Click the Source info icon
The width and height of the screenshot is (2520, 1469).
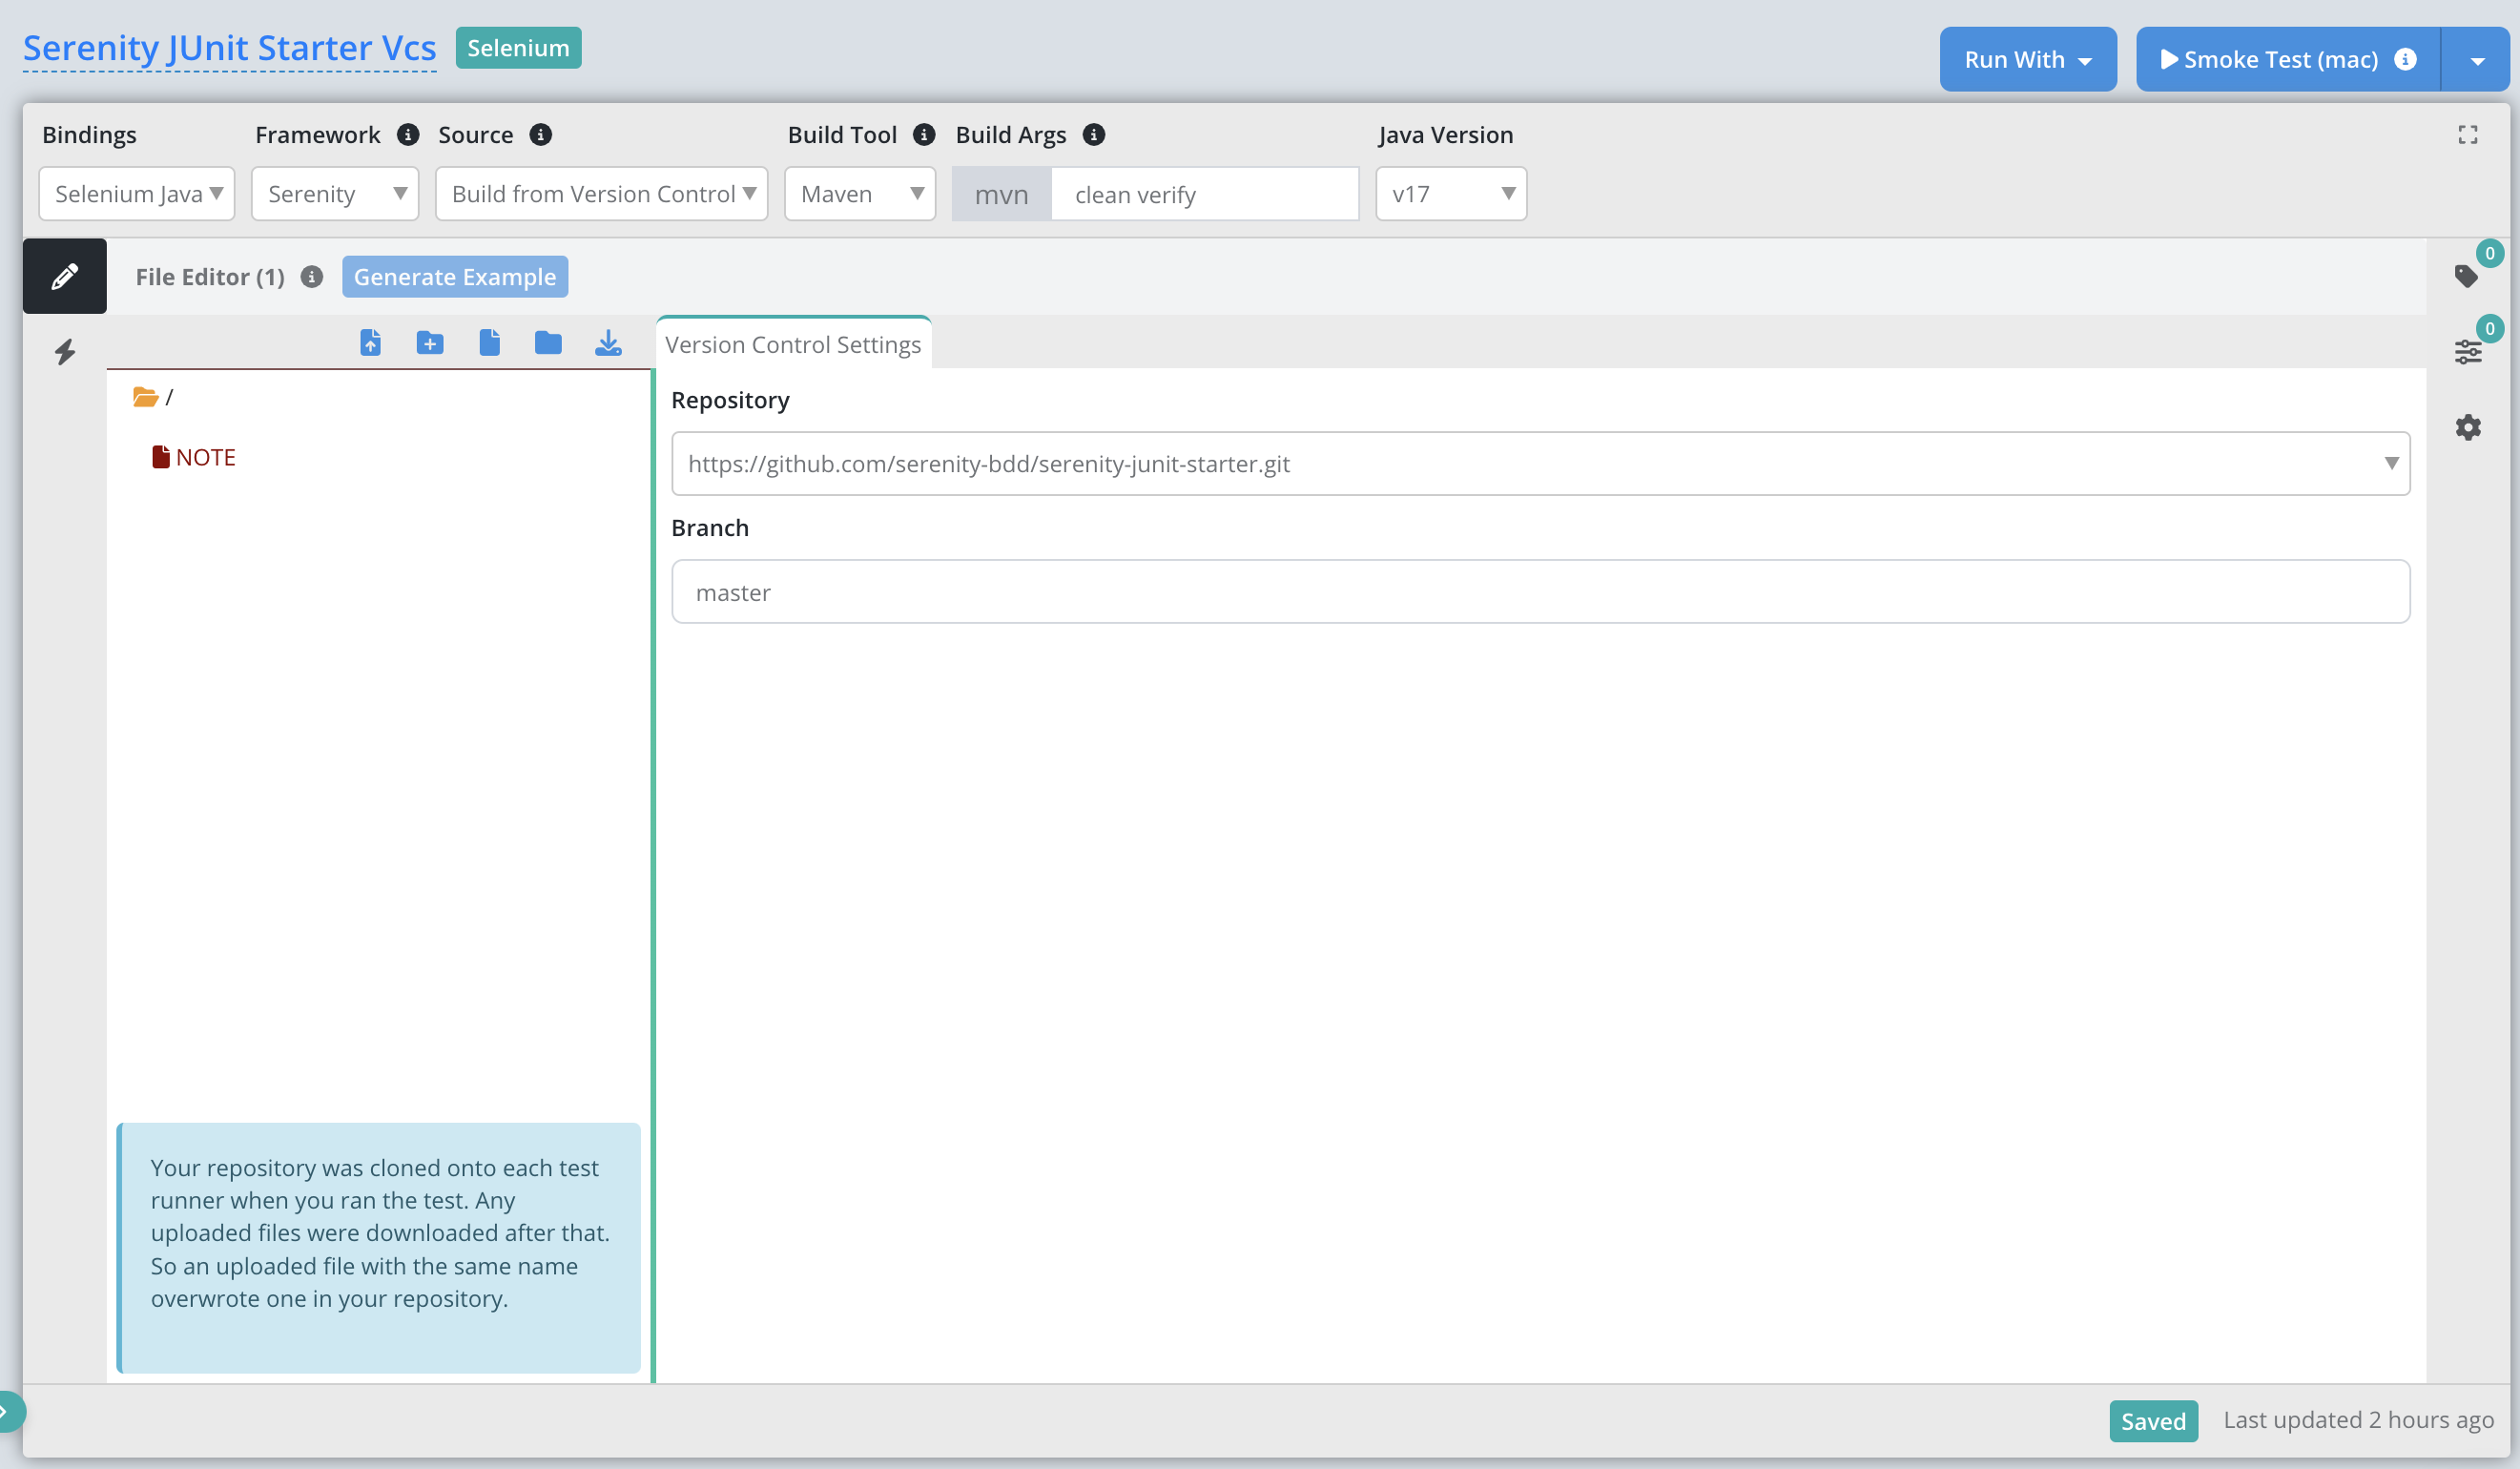click(541, 134)
